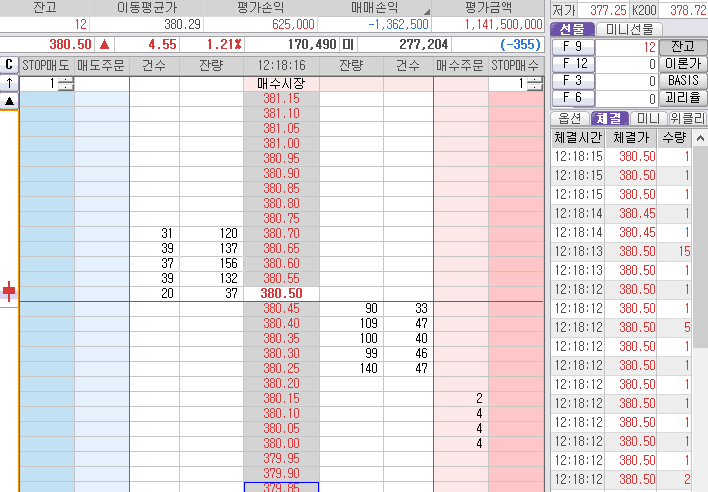Click the 잔고 button
The height and width of the screenshot is (492, 708).
pyautogui.click(x=683, y=47)
